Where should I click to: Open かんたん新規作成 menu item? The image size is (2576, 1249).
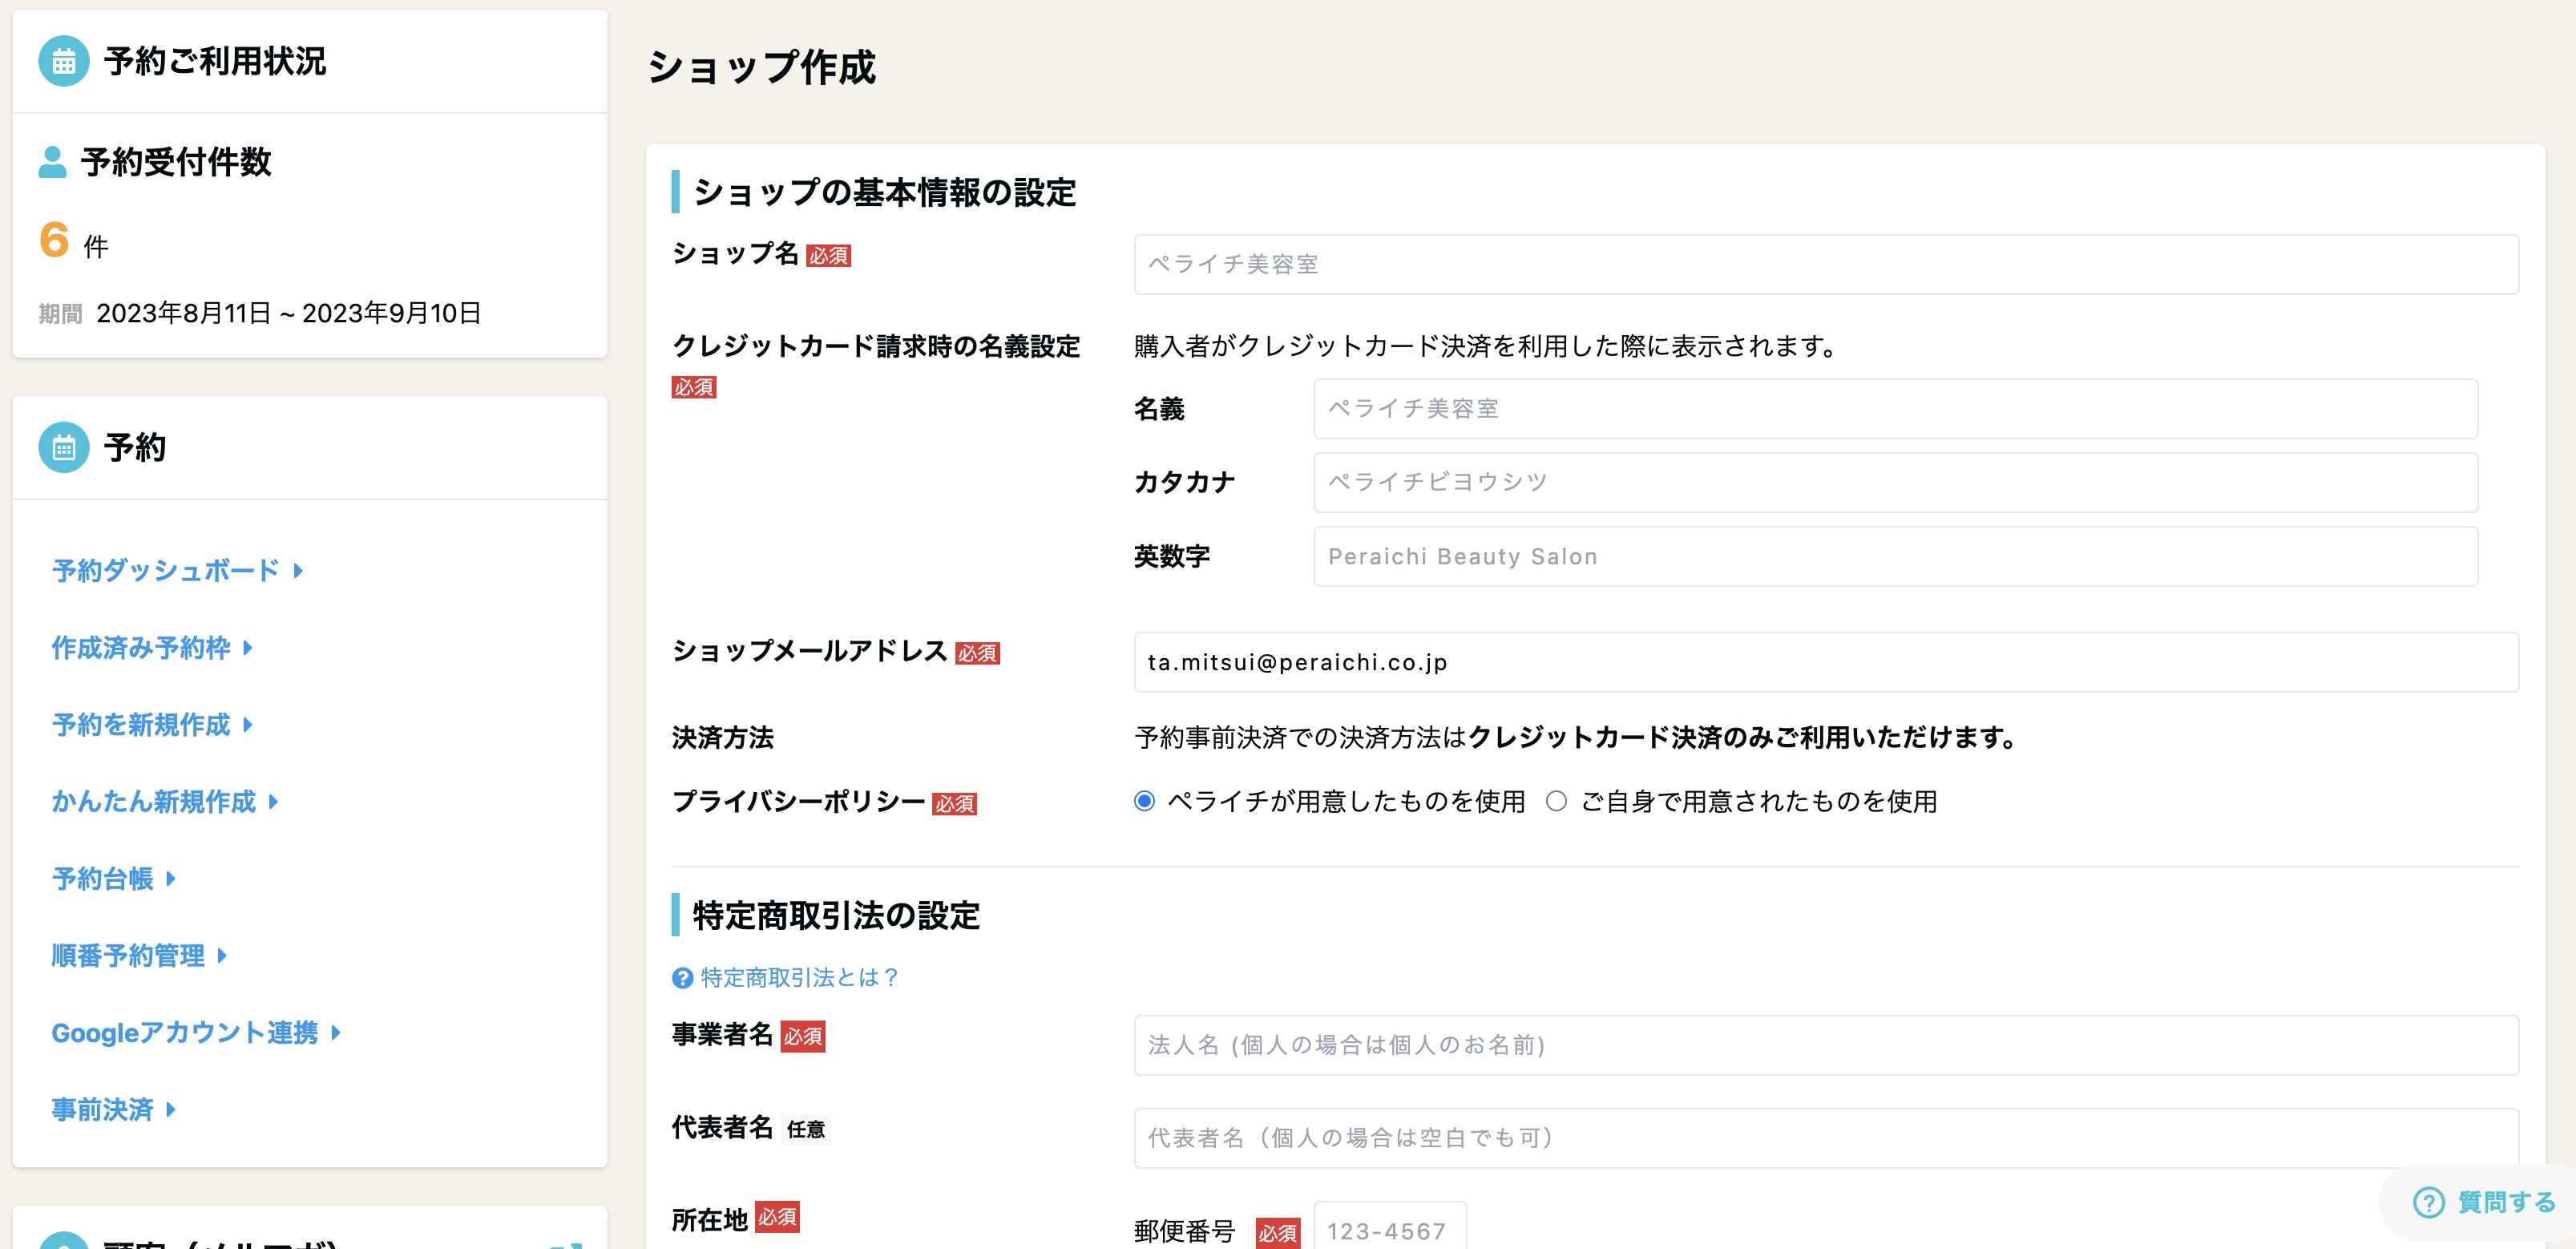point(154,802)
